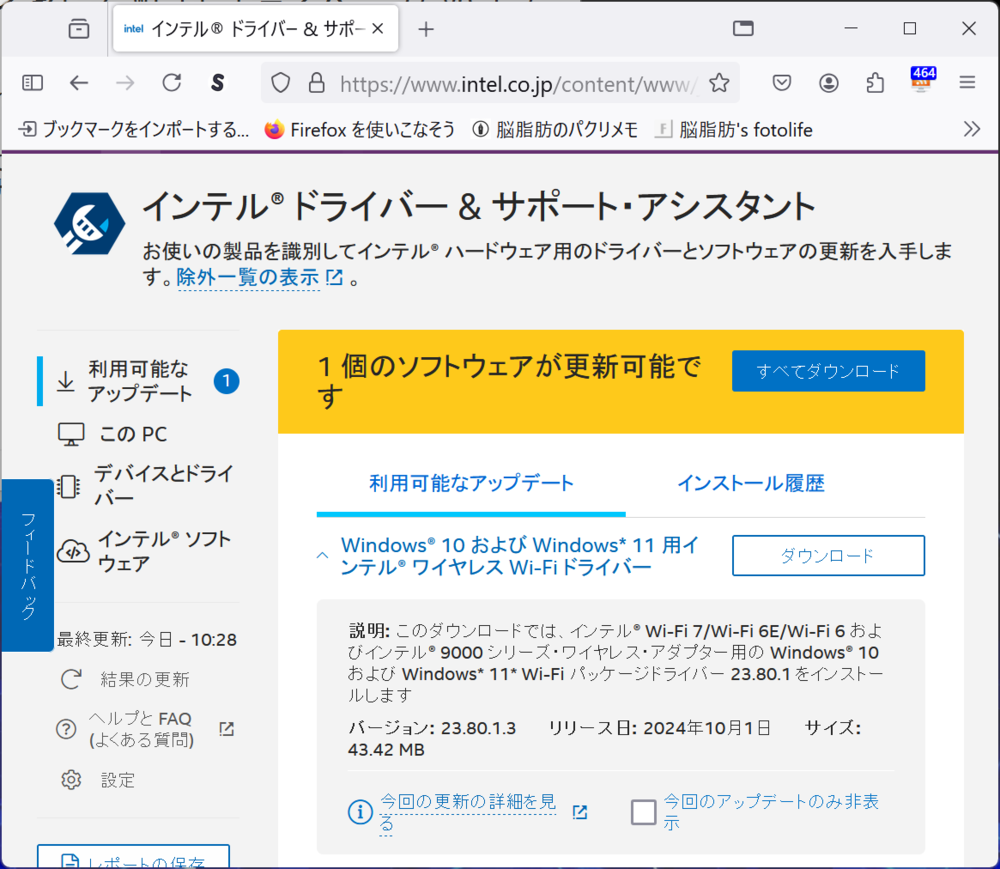Click the gear icon next to 設定

click(71, 780)
